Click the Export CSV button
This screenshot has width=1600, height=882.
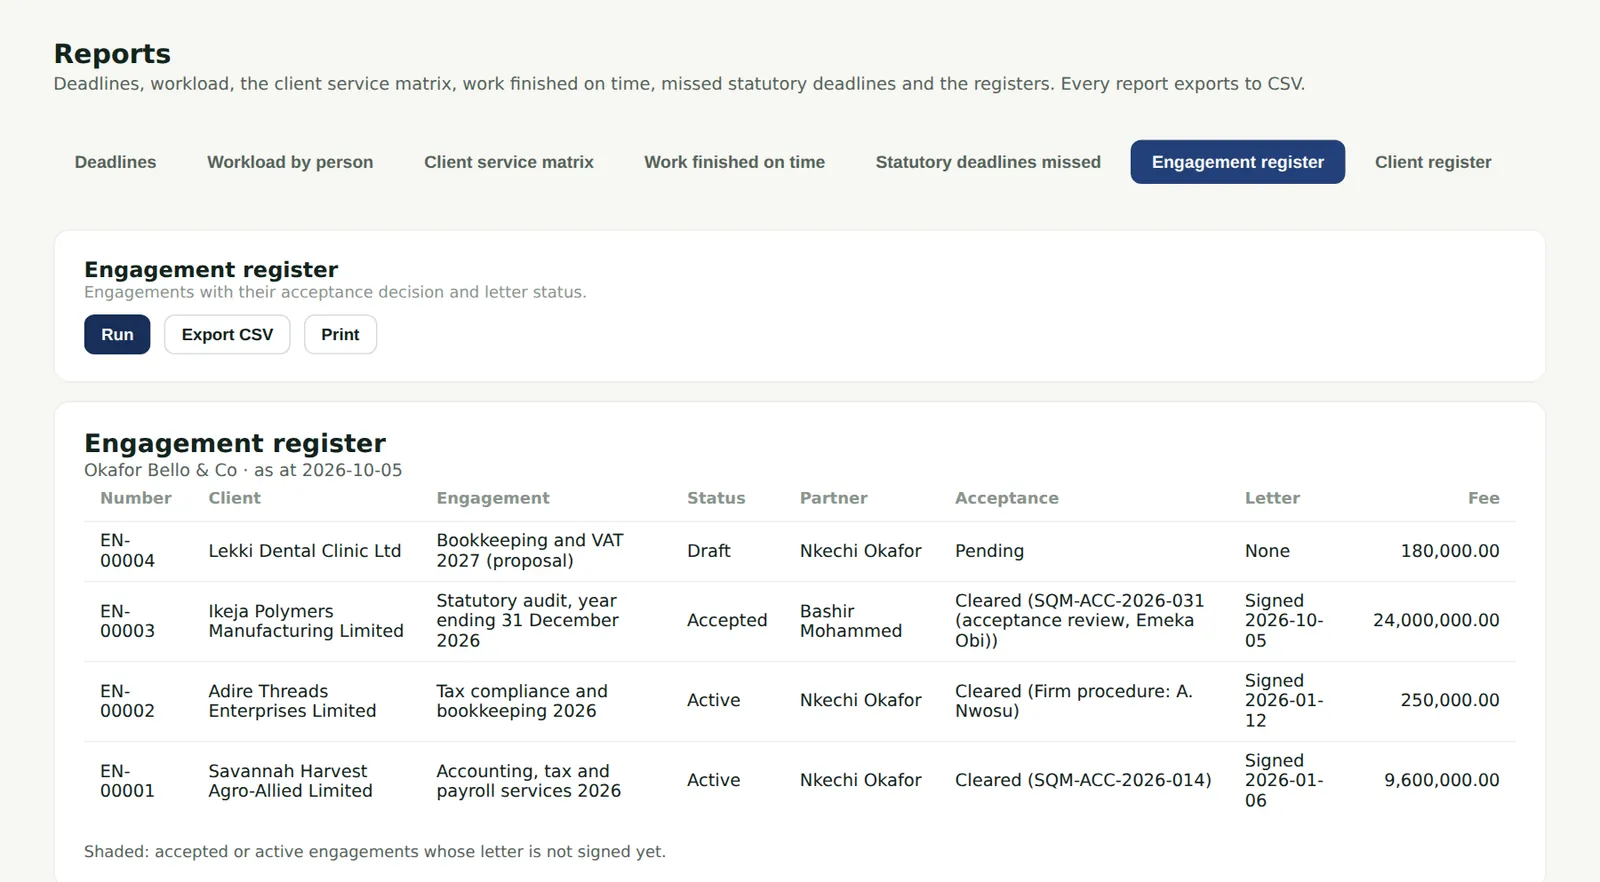click(x=227, y=335)
